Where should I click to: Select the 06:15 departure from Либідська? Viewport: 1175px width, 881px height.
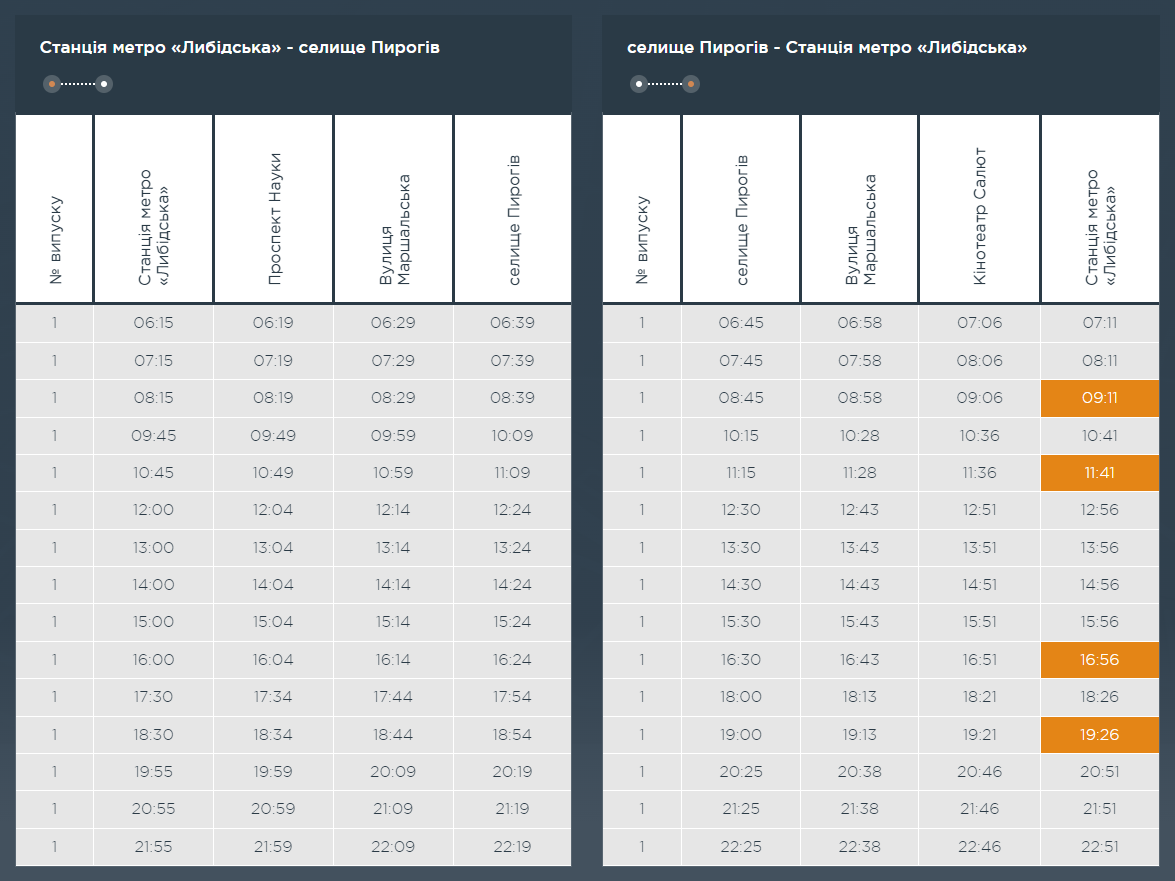(153, 323)
